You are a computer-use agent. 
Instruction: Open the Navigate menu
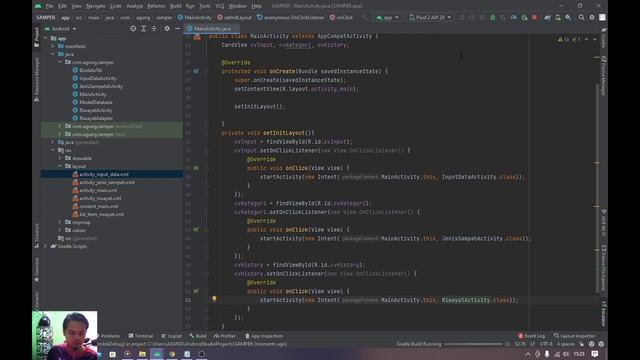(x=96, y=6)
